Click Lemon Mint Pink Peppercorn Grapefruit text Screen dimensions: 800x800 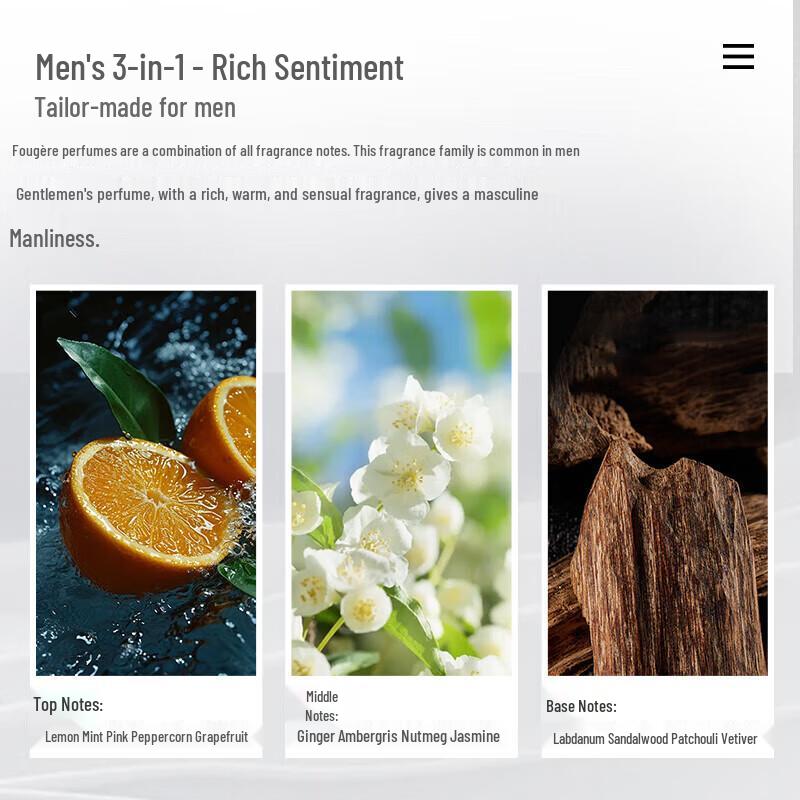point(146,737)
